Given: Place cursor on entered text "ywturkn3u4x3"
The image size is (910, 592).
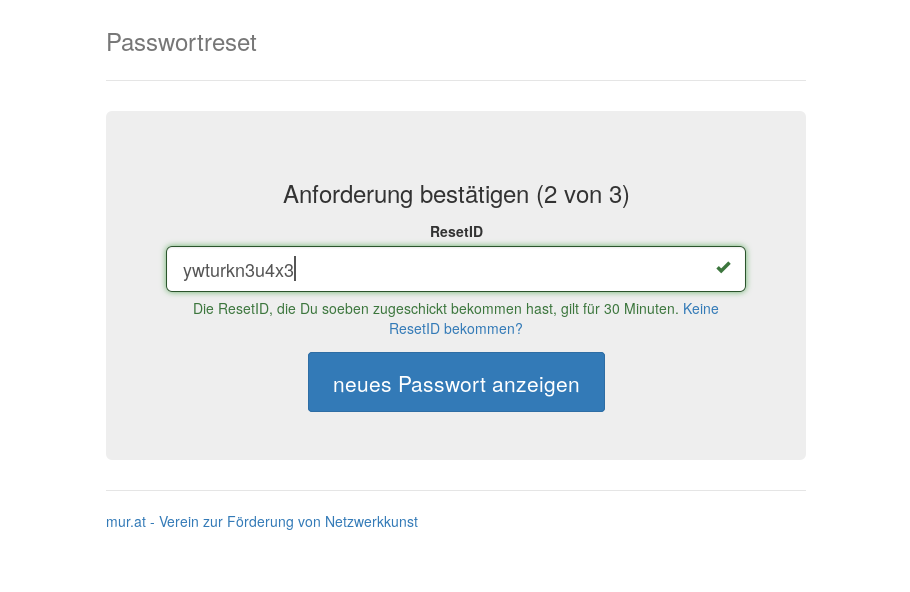Looking at the screenshot, I should [x=238, y=271].
